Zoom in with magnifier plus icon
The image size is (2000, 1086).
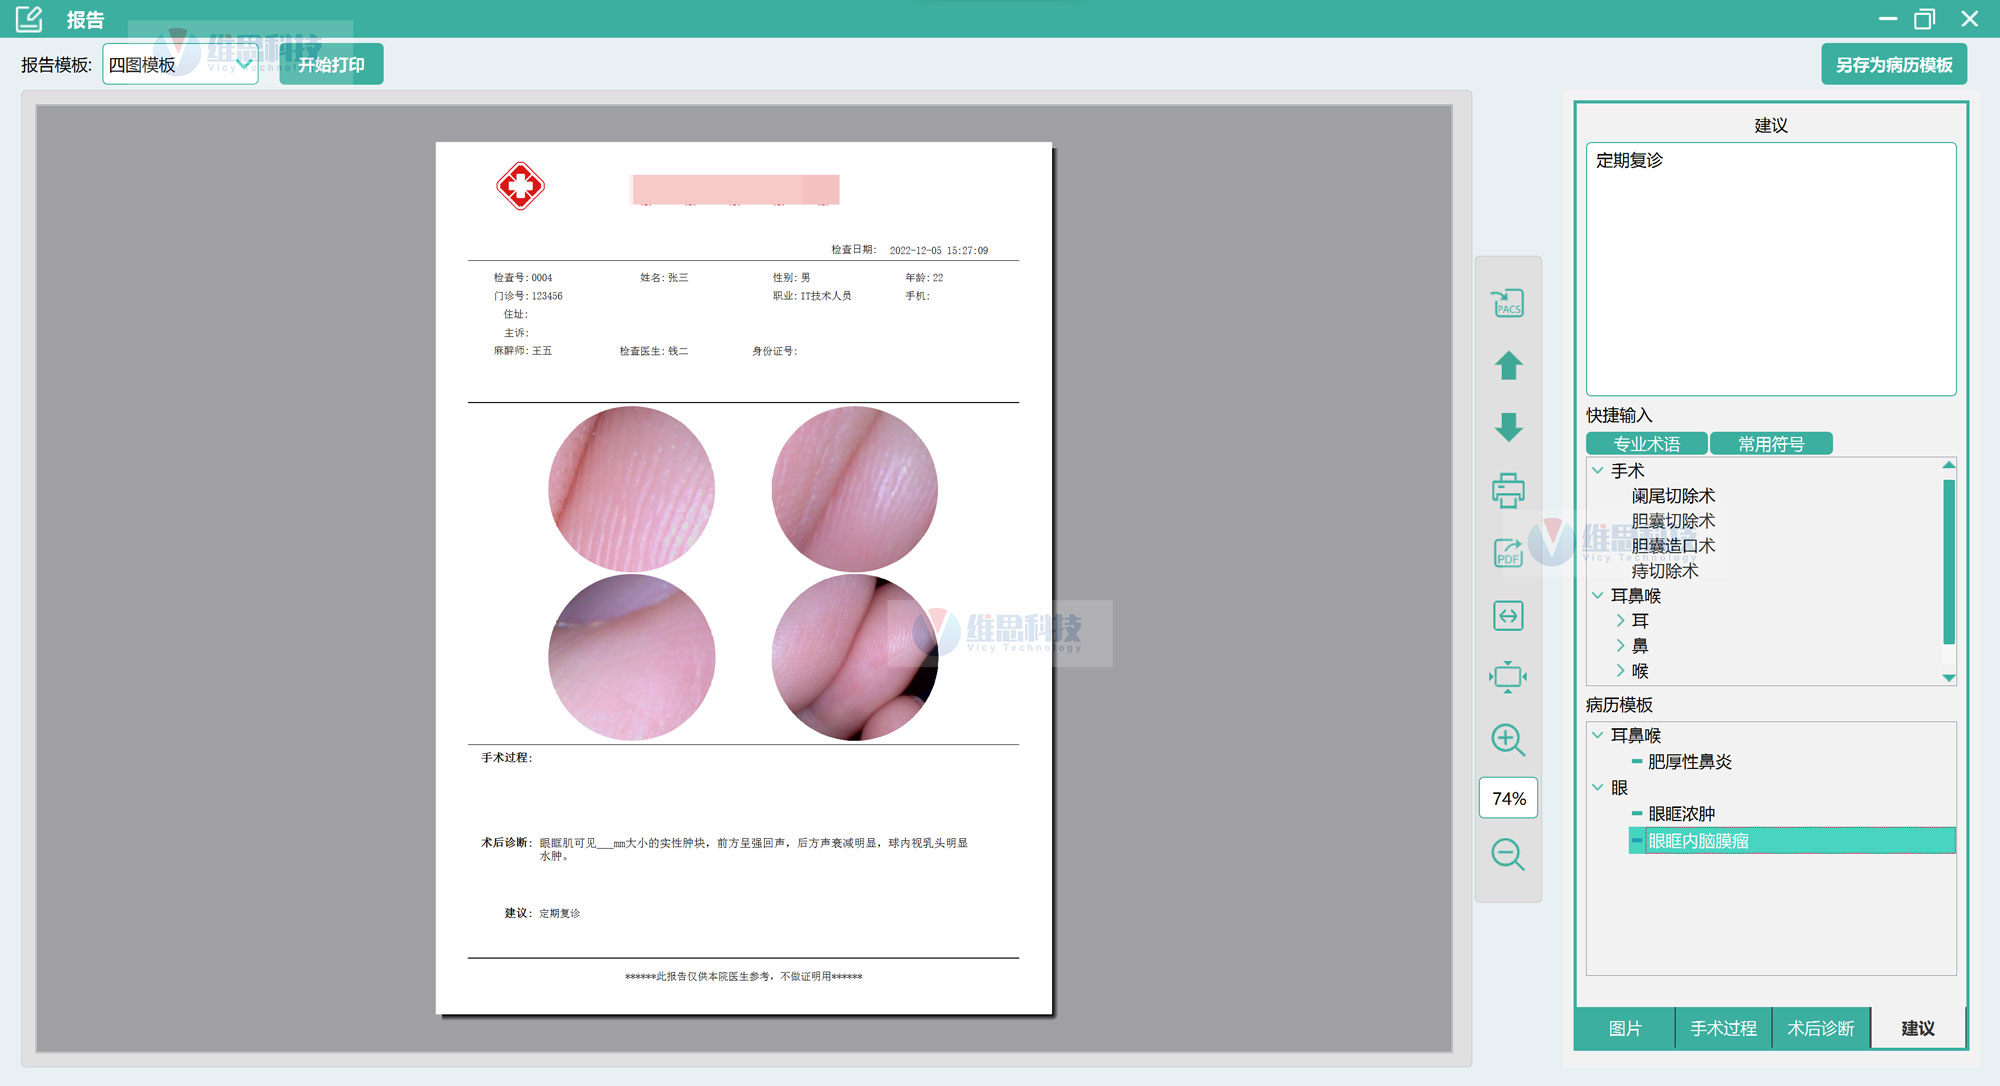(x=1508, y=740)
